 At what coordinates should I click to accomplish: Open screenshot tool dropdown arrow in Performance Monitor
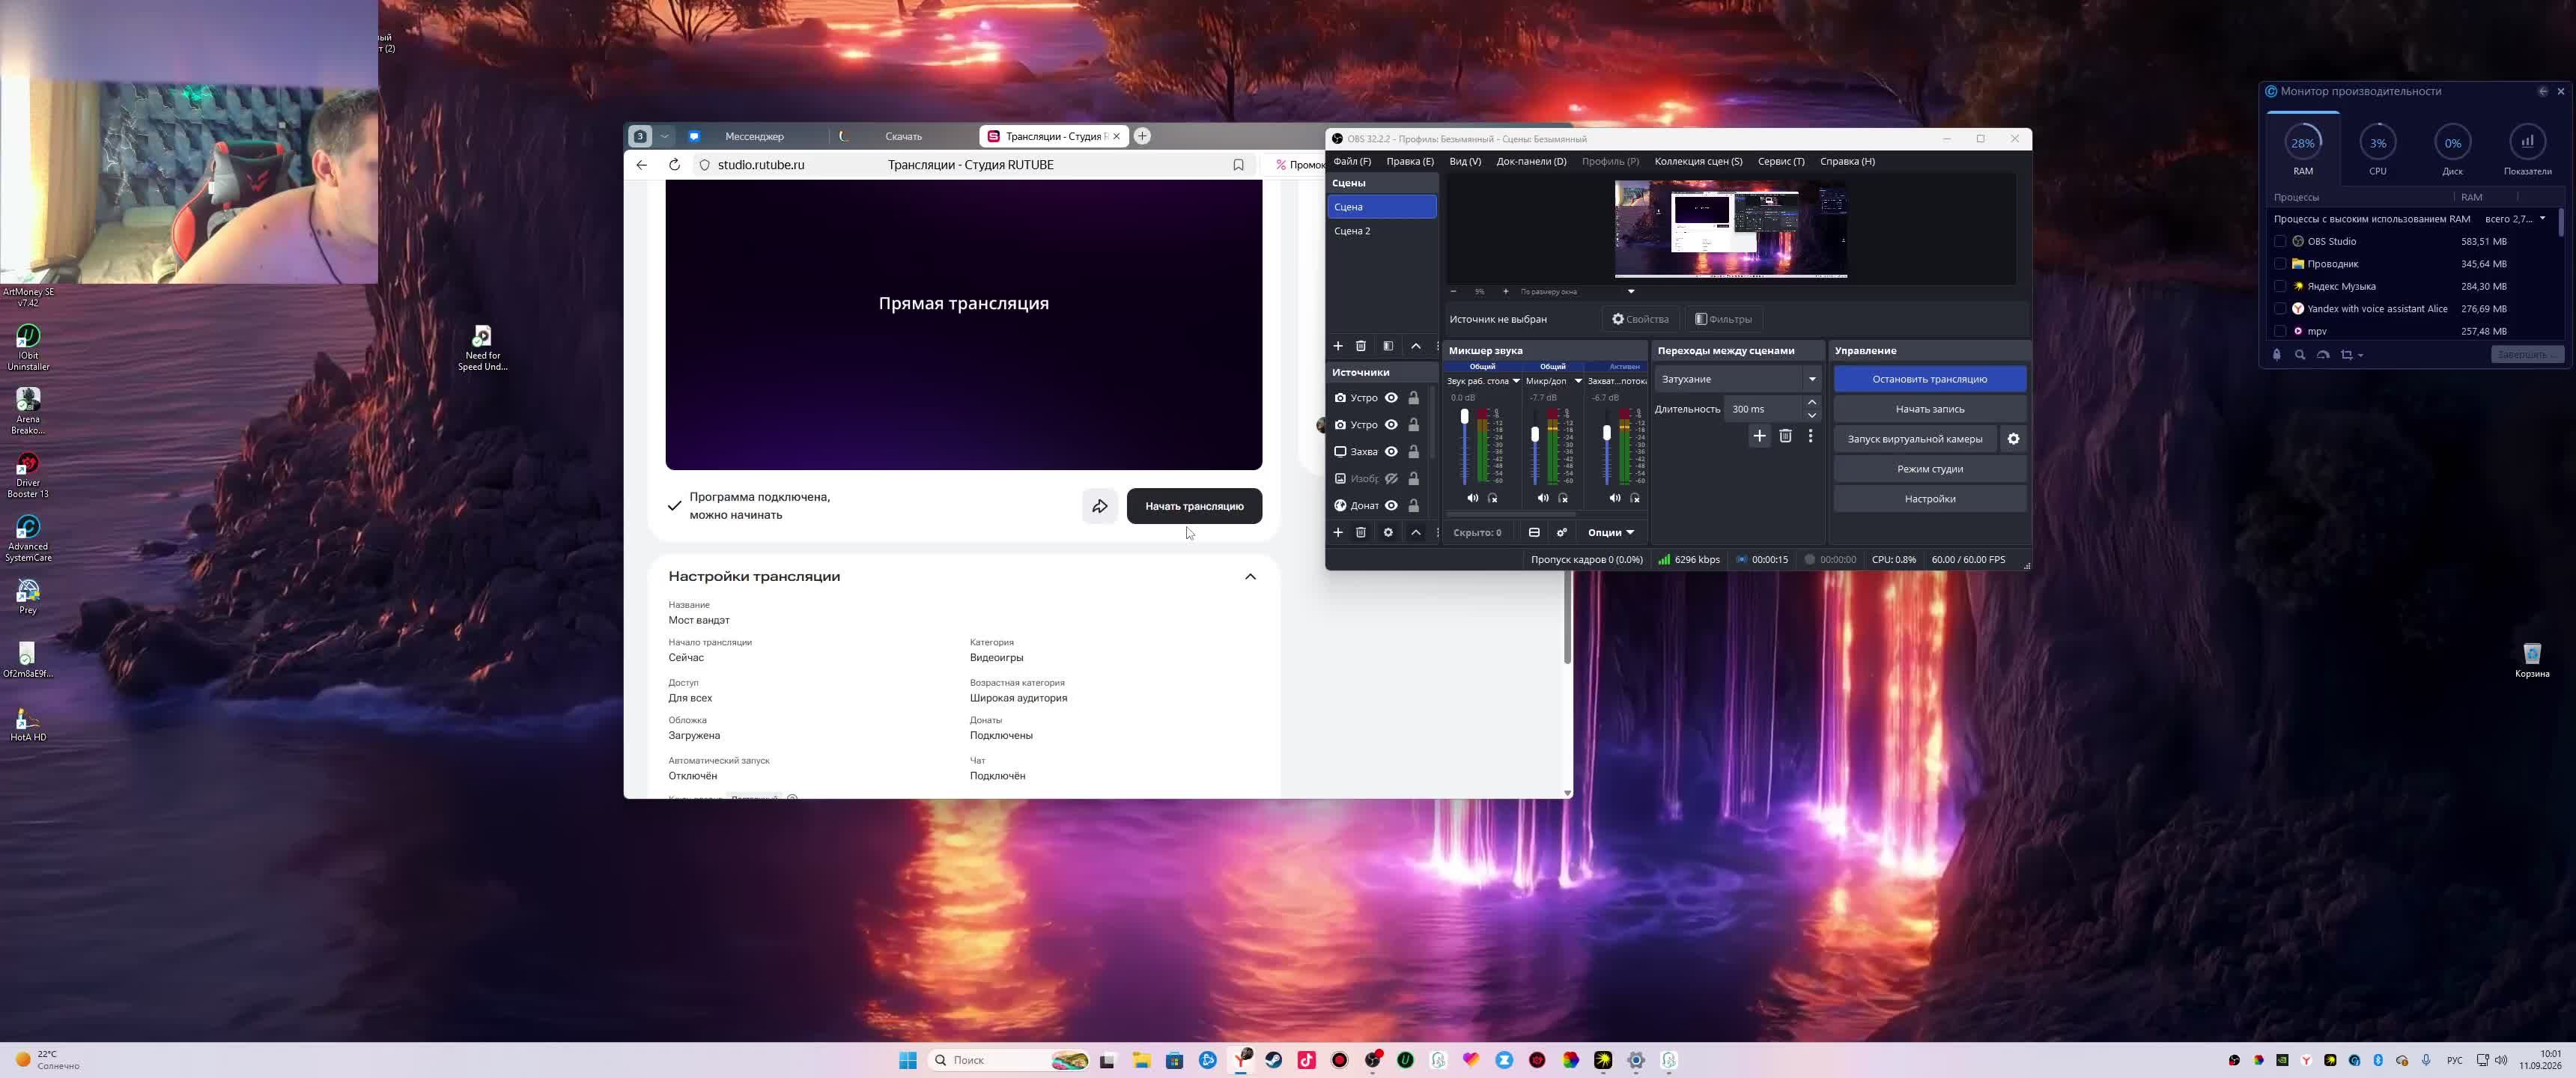(x=2361, y=355)
